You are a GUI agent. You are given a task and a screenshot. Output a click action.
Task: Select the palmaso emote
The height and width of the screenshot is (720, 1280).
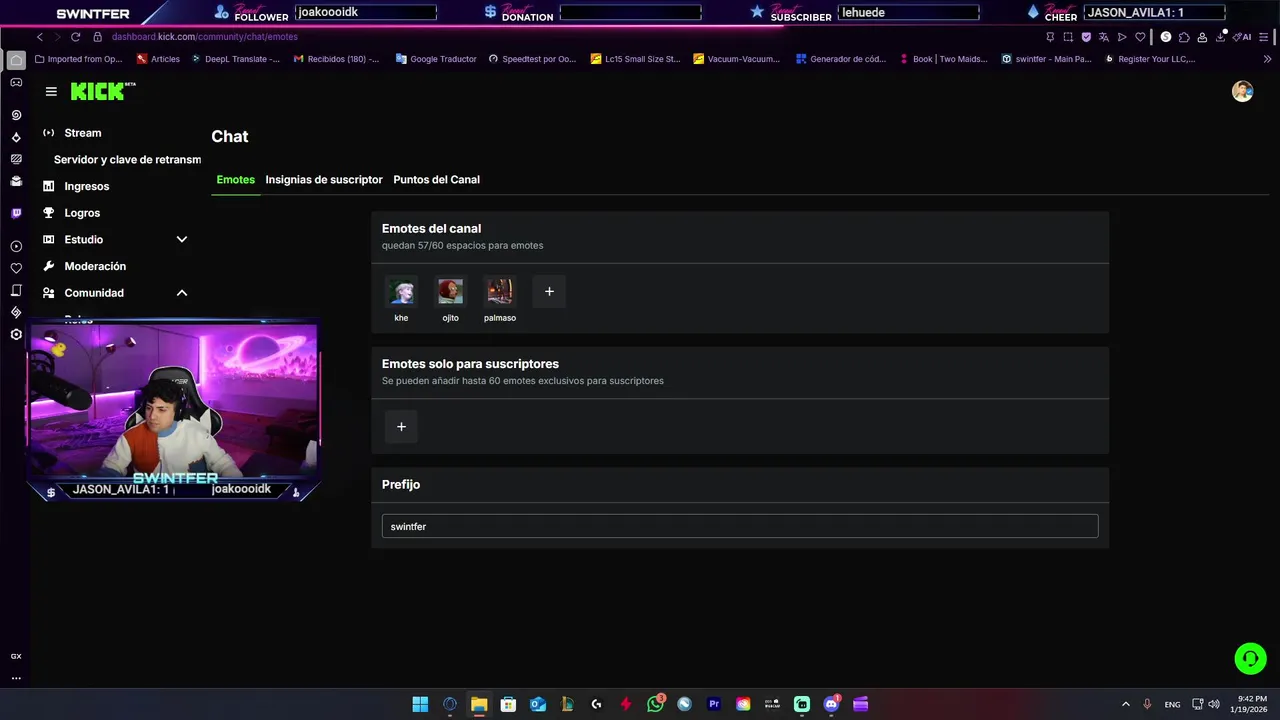500,292
